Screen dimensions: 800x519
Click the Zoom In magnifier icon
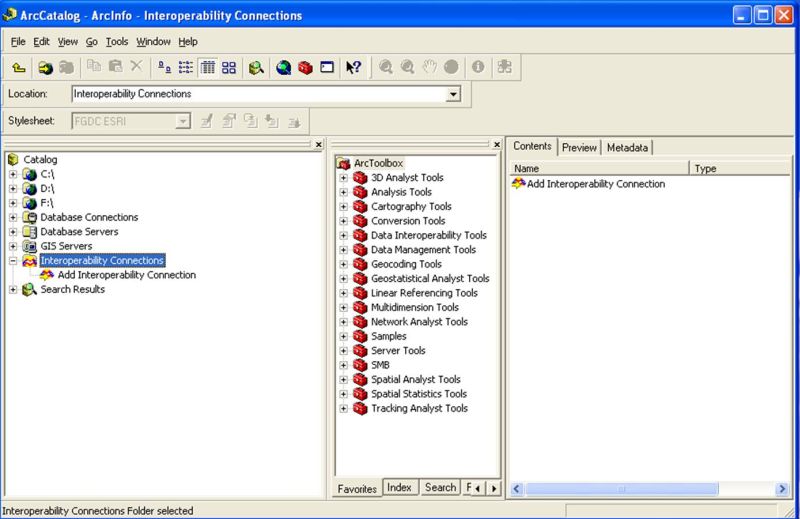click(386, 67)
